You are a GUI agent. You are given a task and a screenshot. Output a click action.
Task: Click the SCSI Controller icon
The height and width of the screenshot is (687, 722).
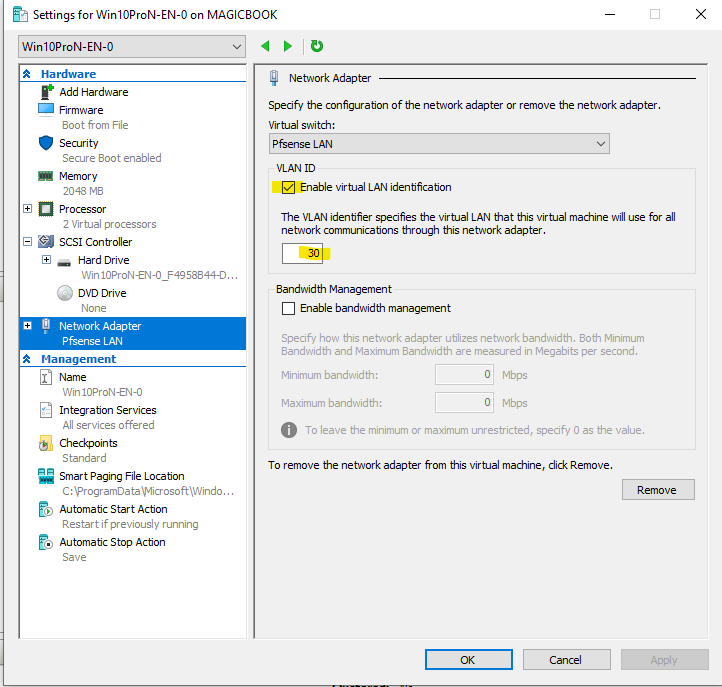46,241
